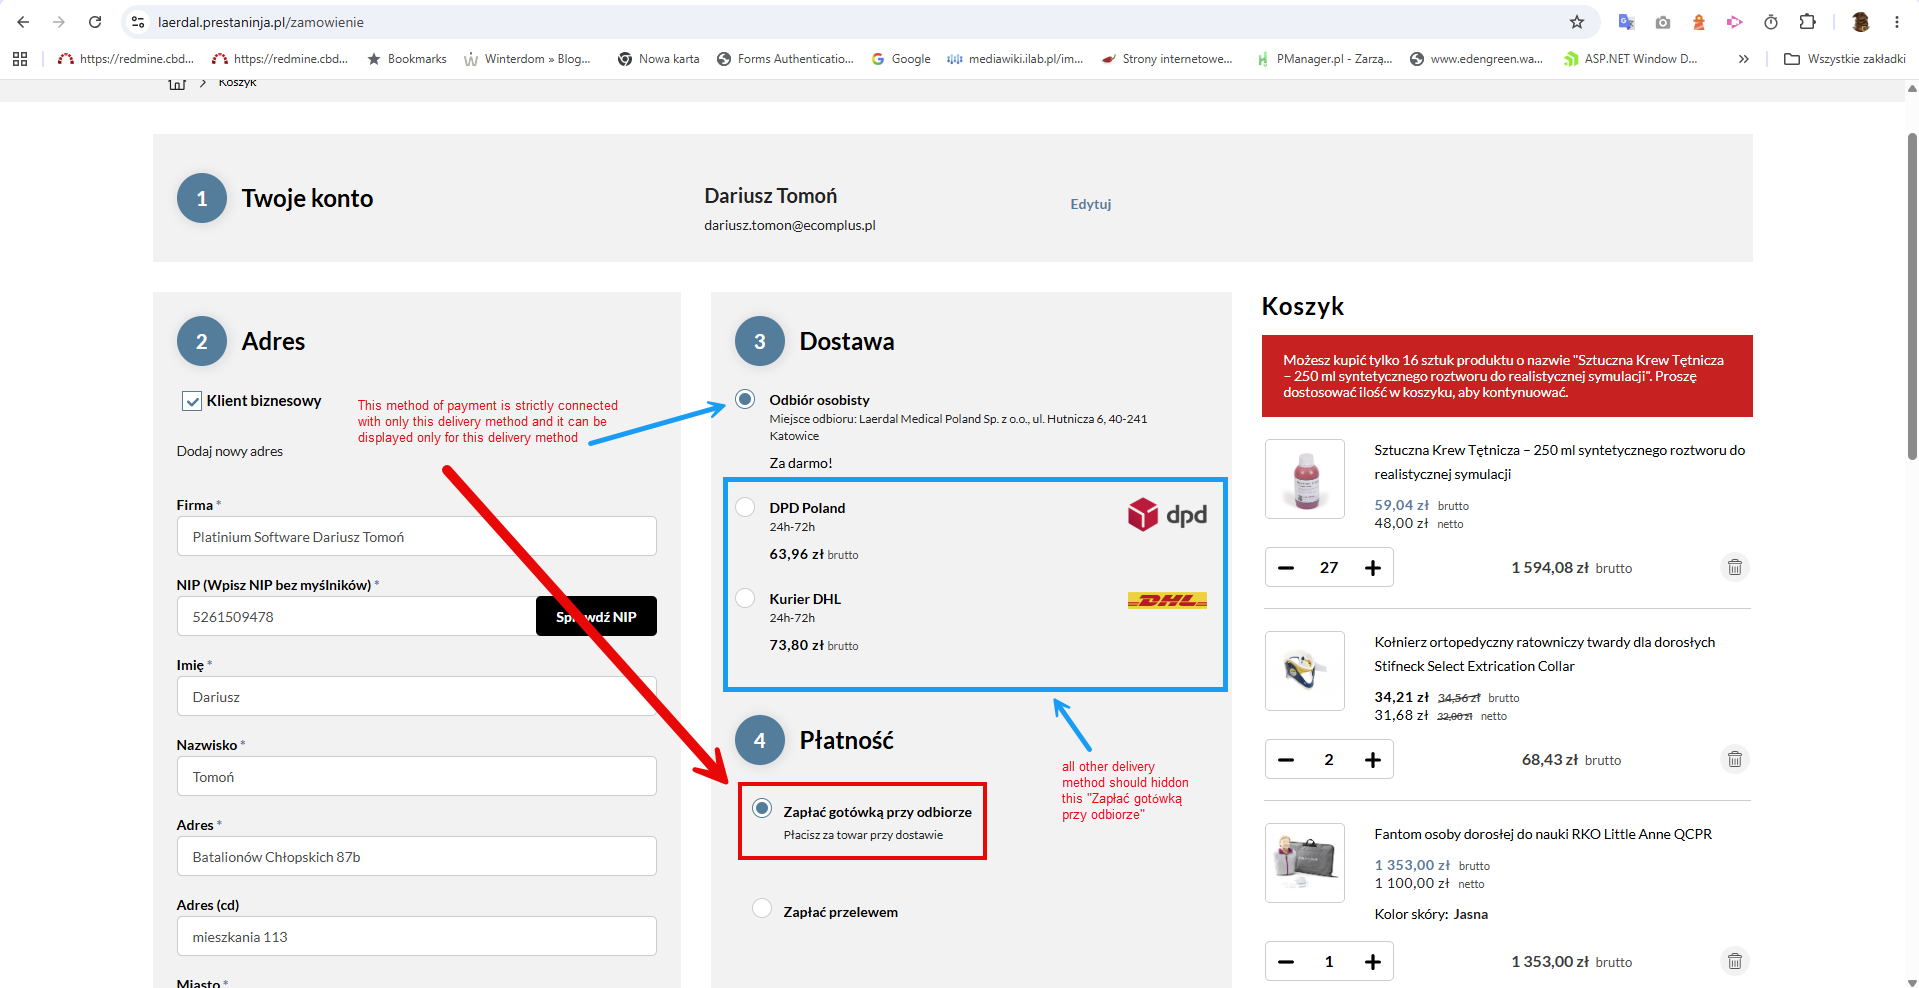Delete Sztuczna Krew Tętnicza item via trash icon

coord(1735,567)
